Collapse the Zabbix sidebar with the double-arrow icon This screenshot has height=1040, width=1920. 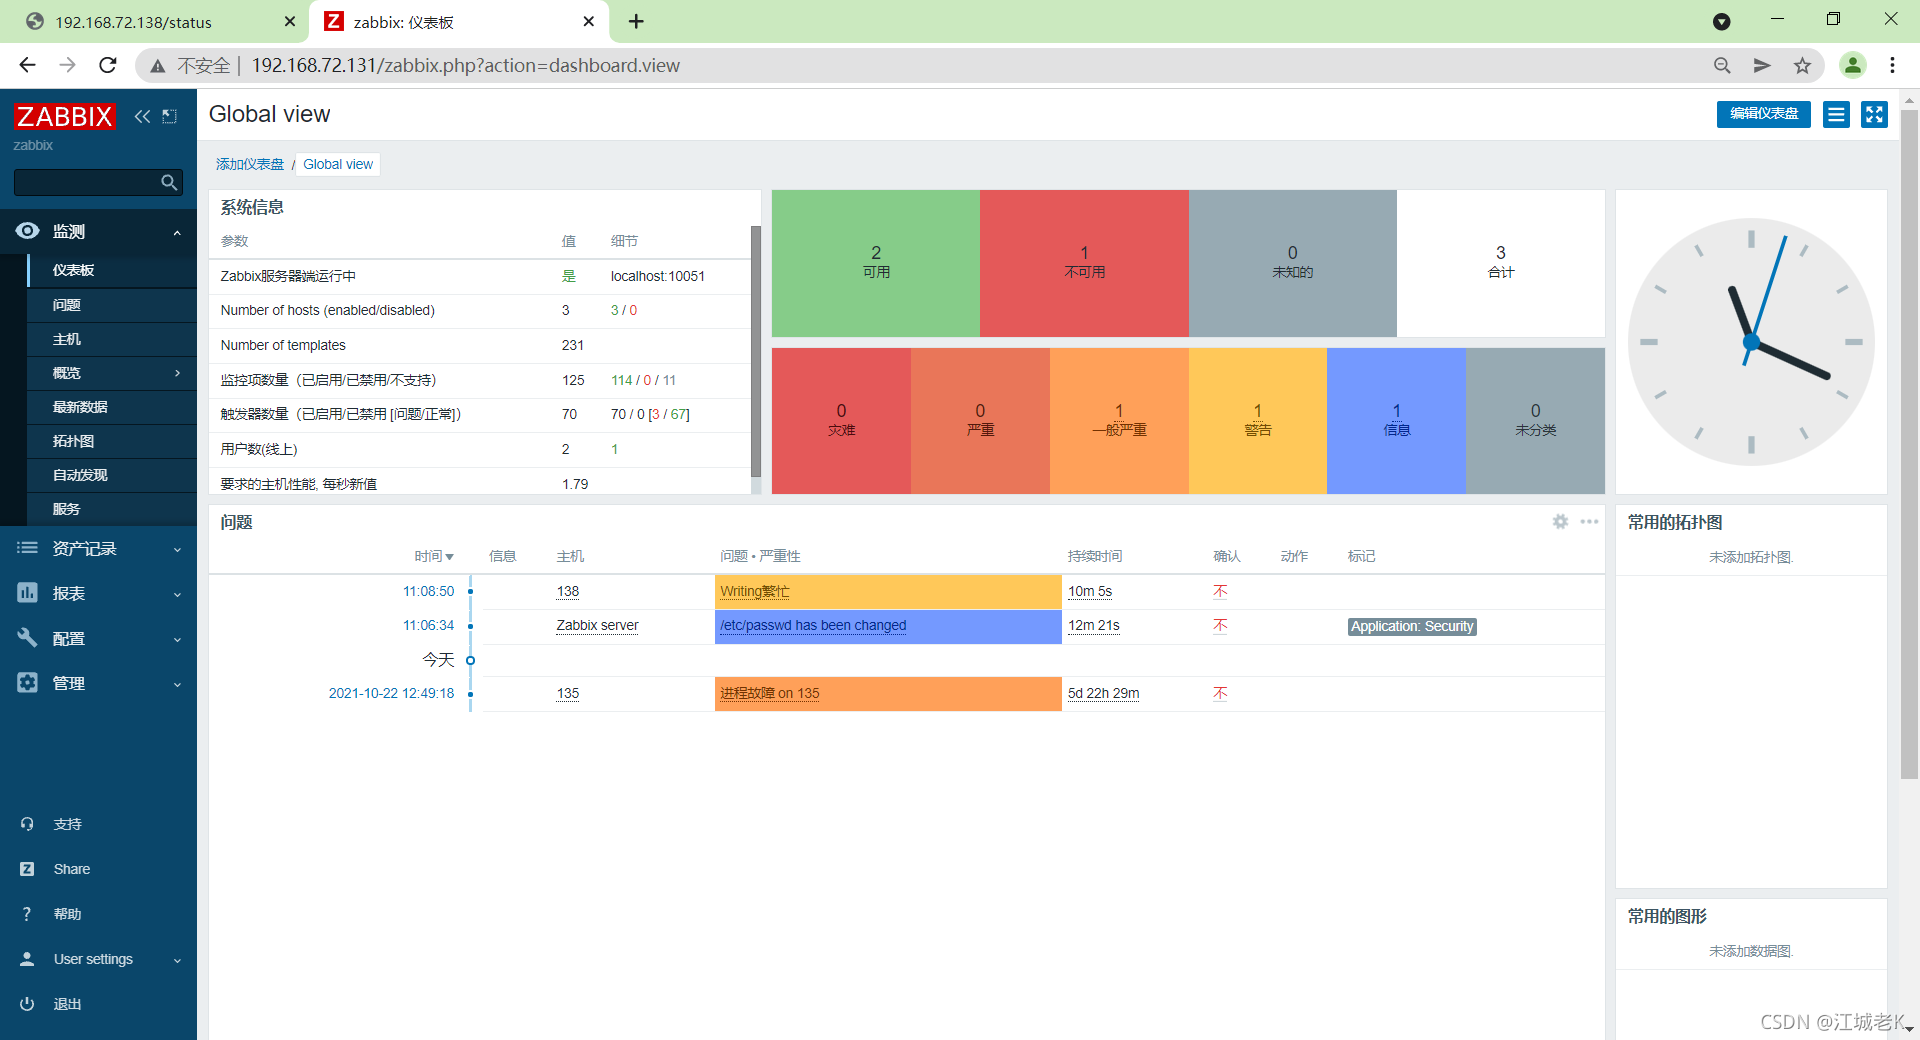(x=142, y=116)
